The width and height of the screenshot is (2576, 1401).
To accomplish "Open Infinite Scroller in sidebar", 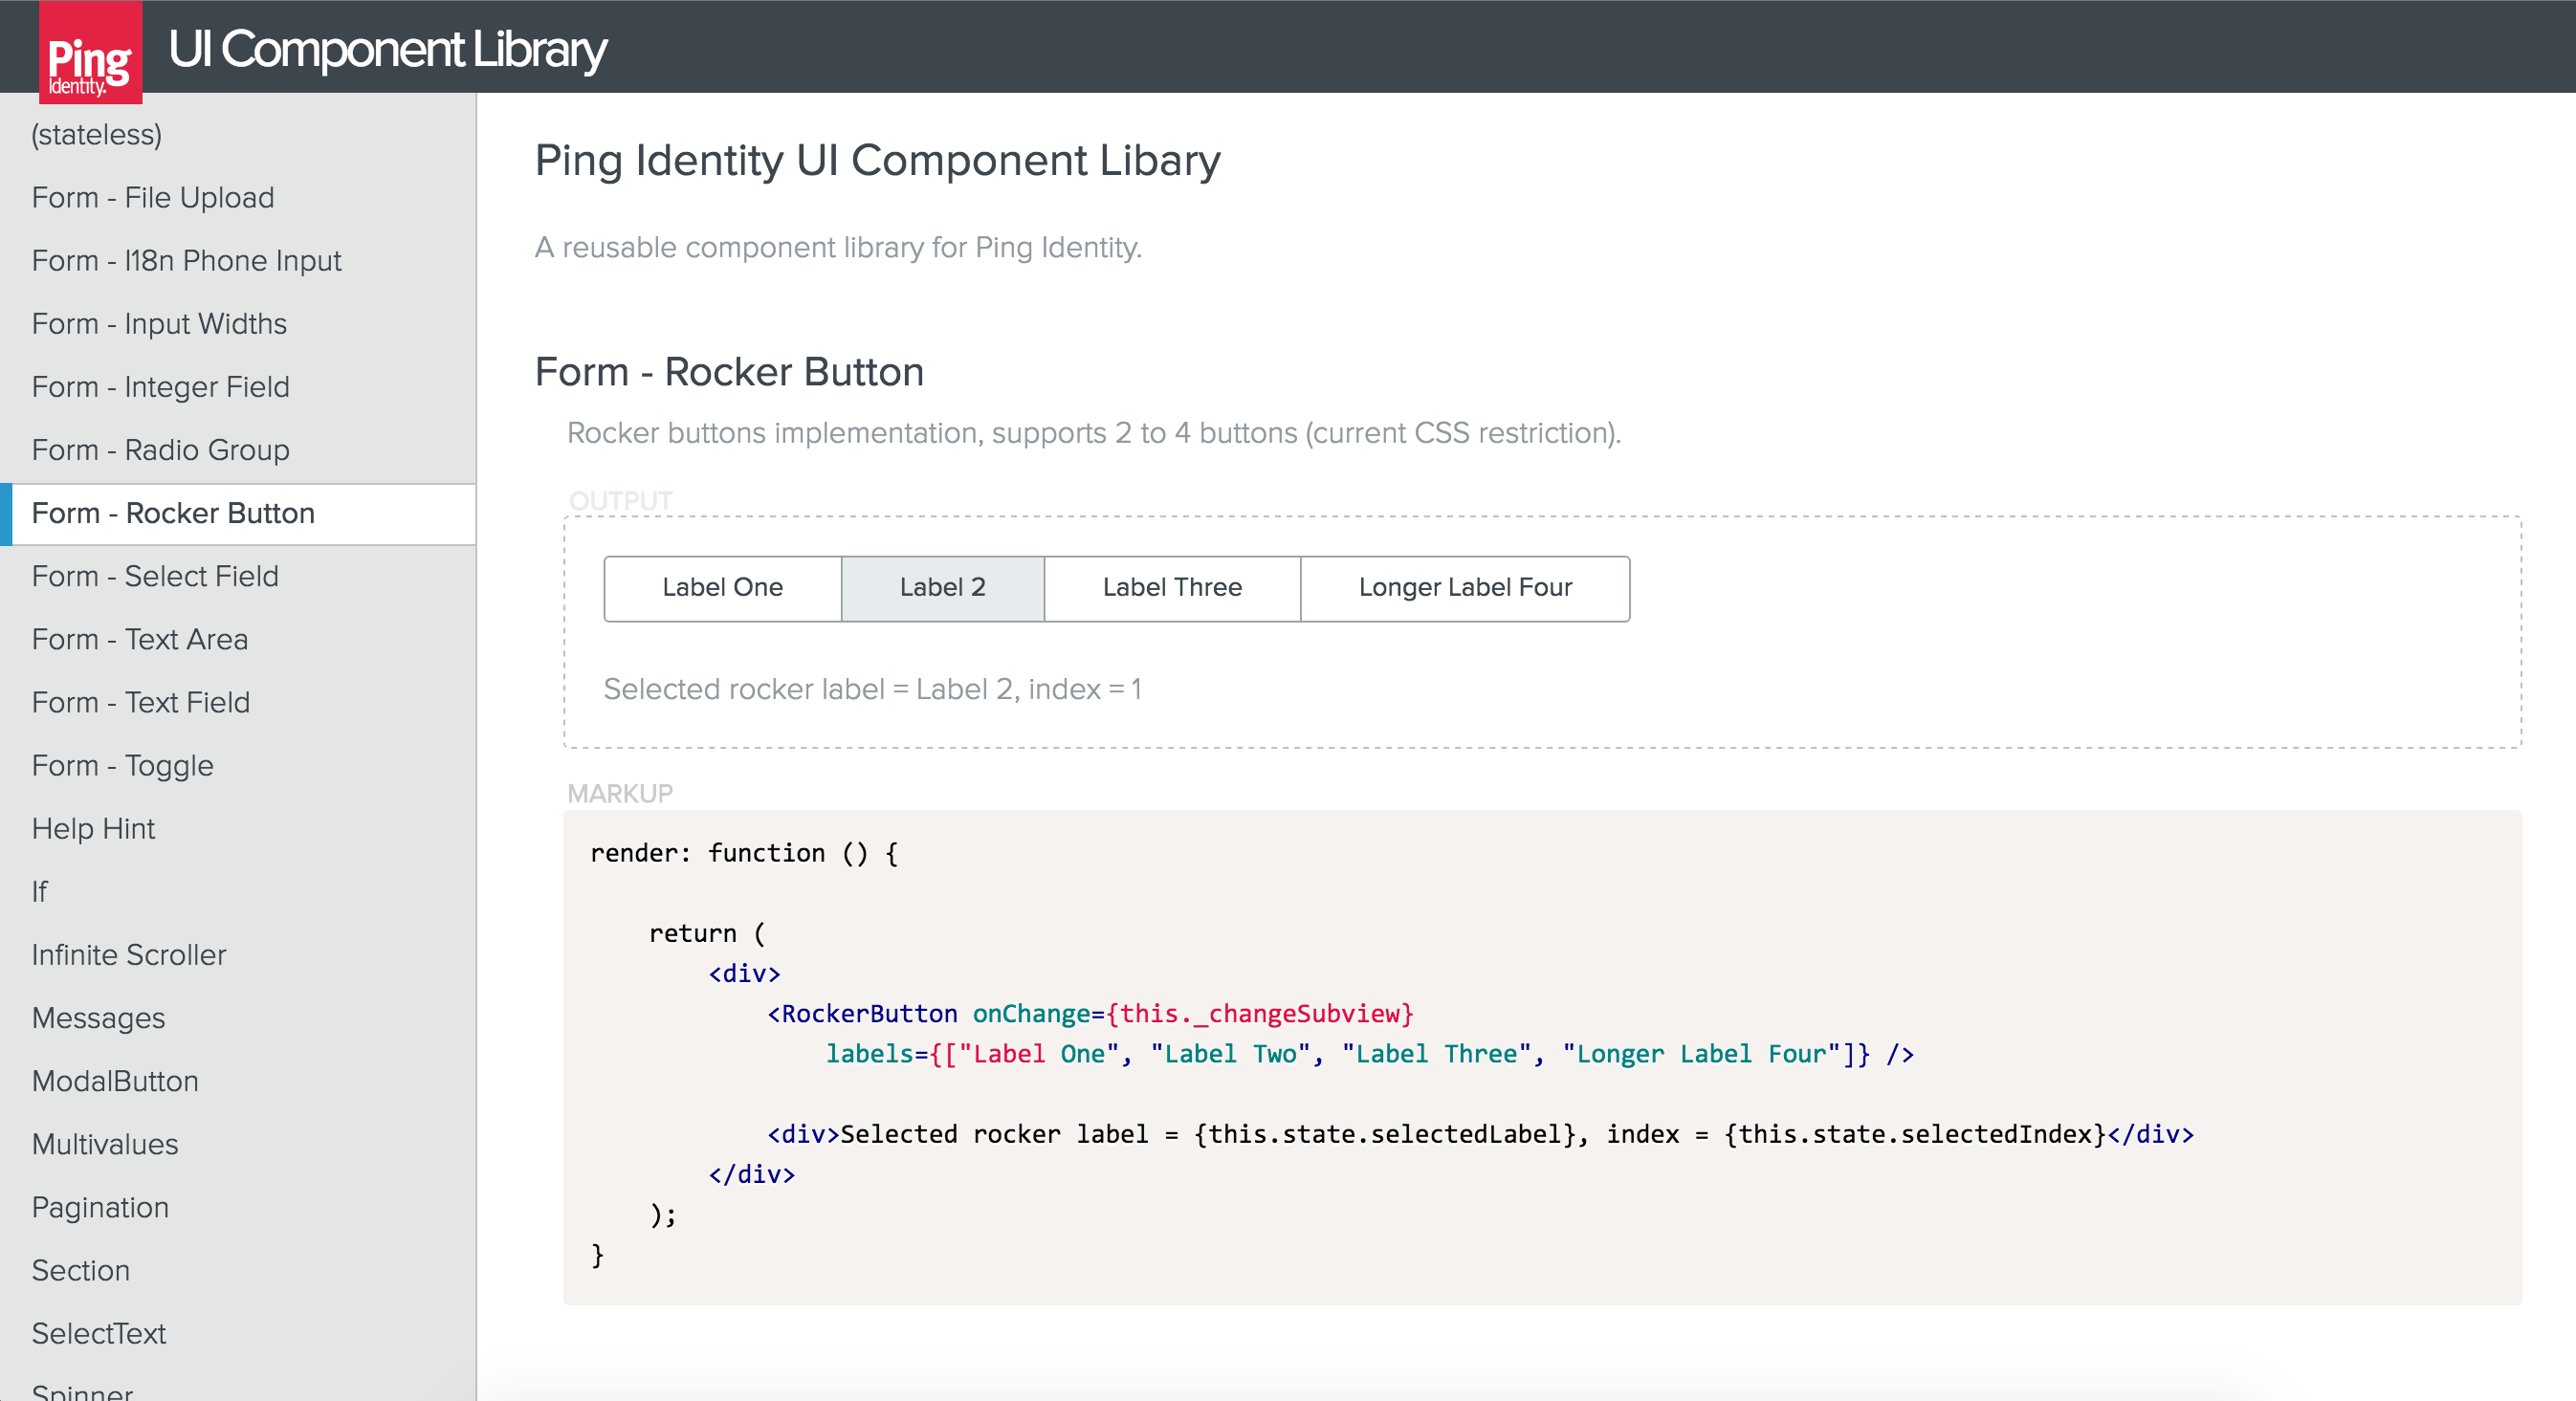I will (x=129, y=955).
